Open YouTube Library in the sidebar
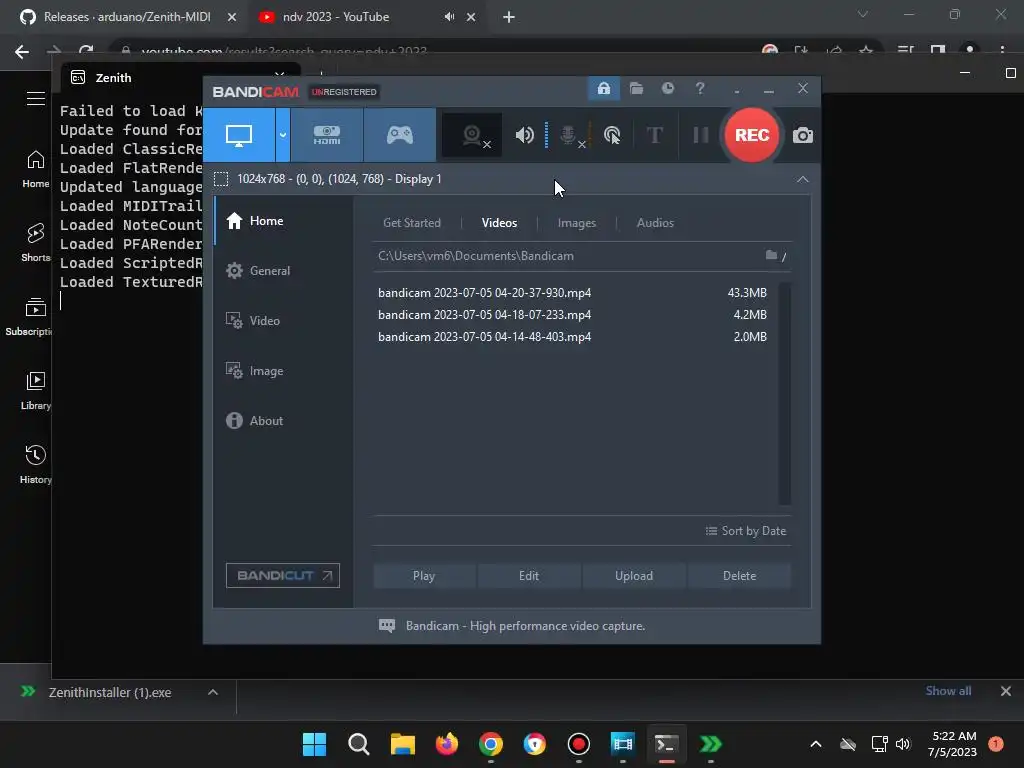 [x=35, y=391]
